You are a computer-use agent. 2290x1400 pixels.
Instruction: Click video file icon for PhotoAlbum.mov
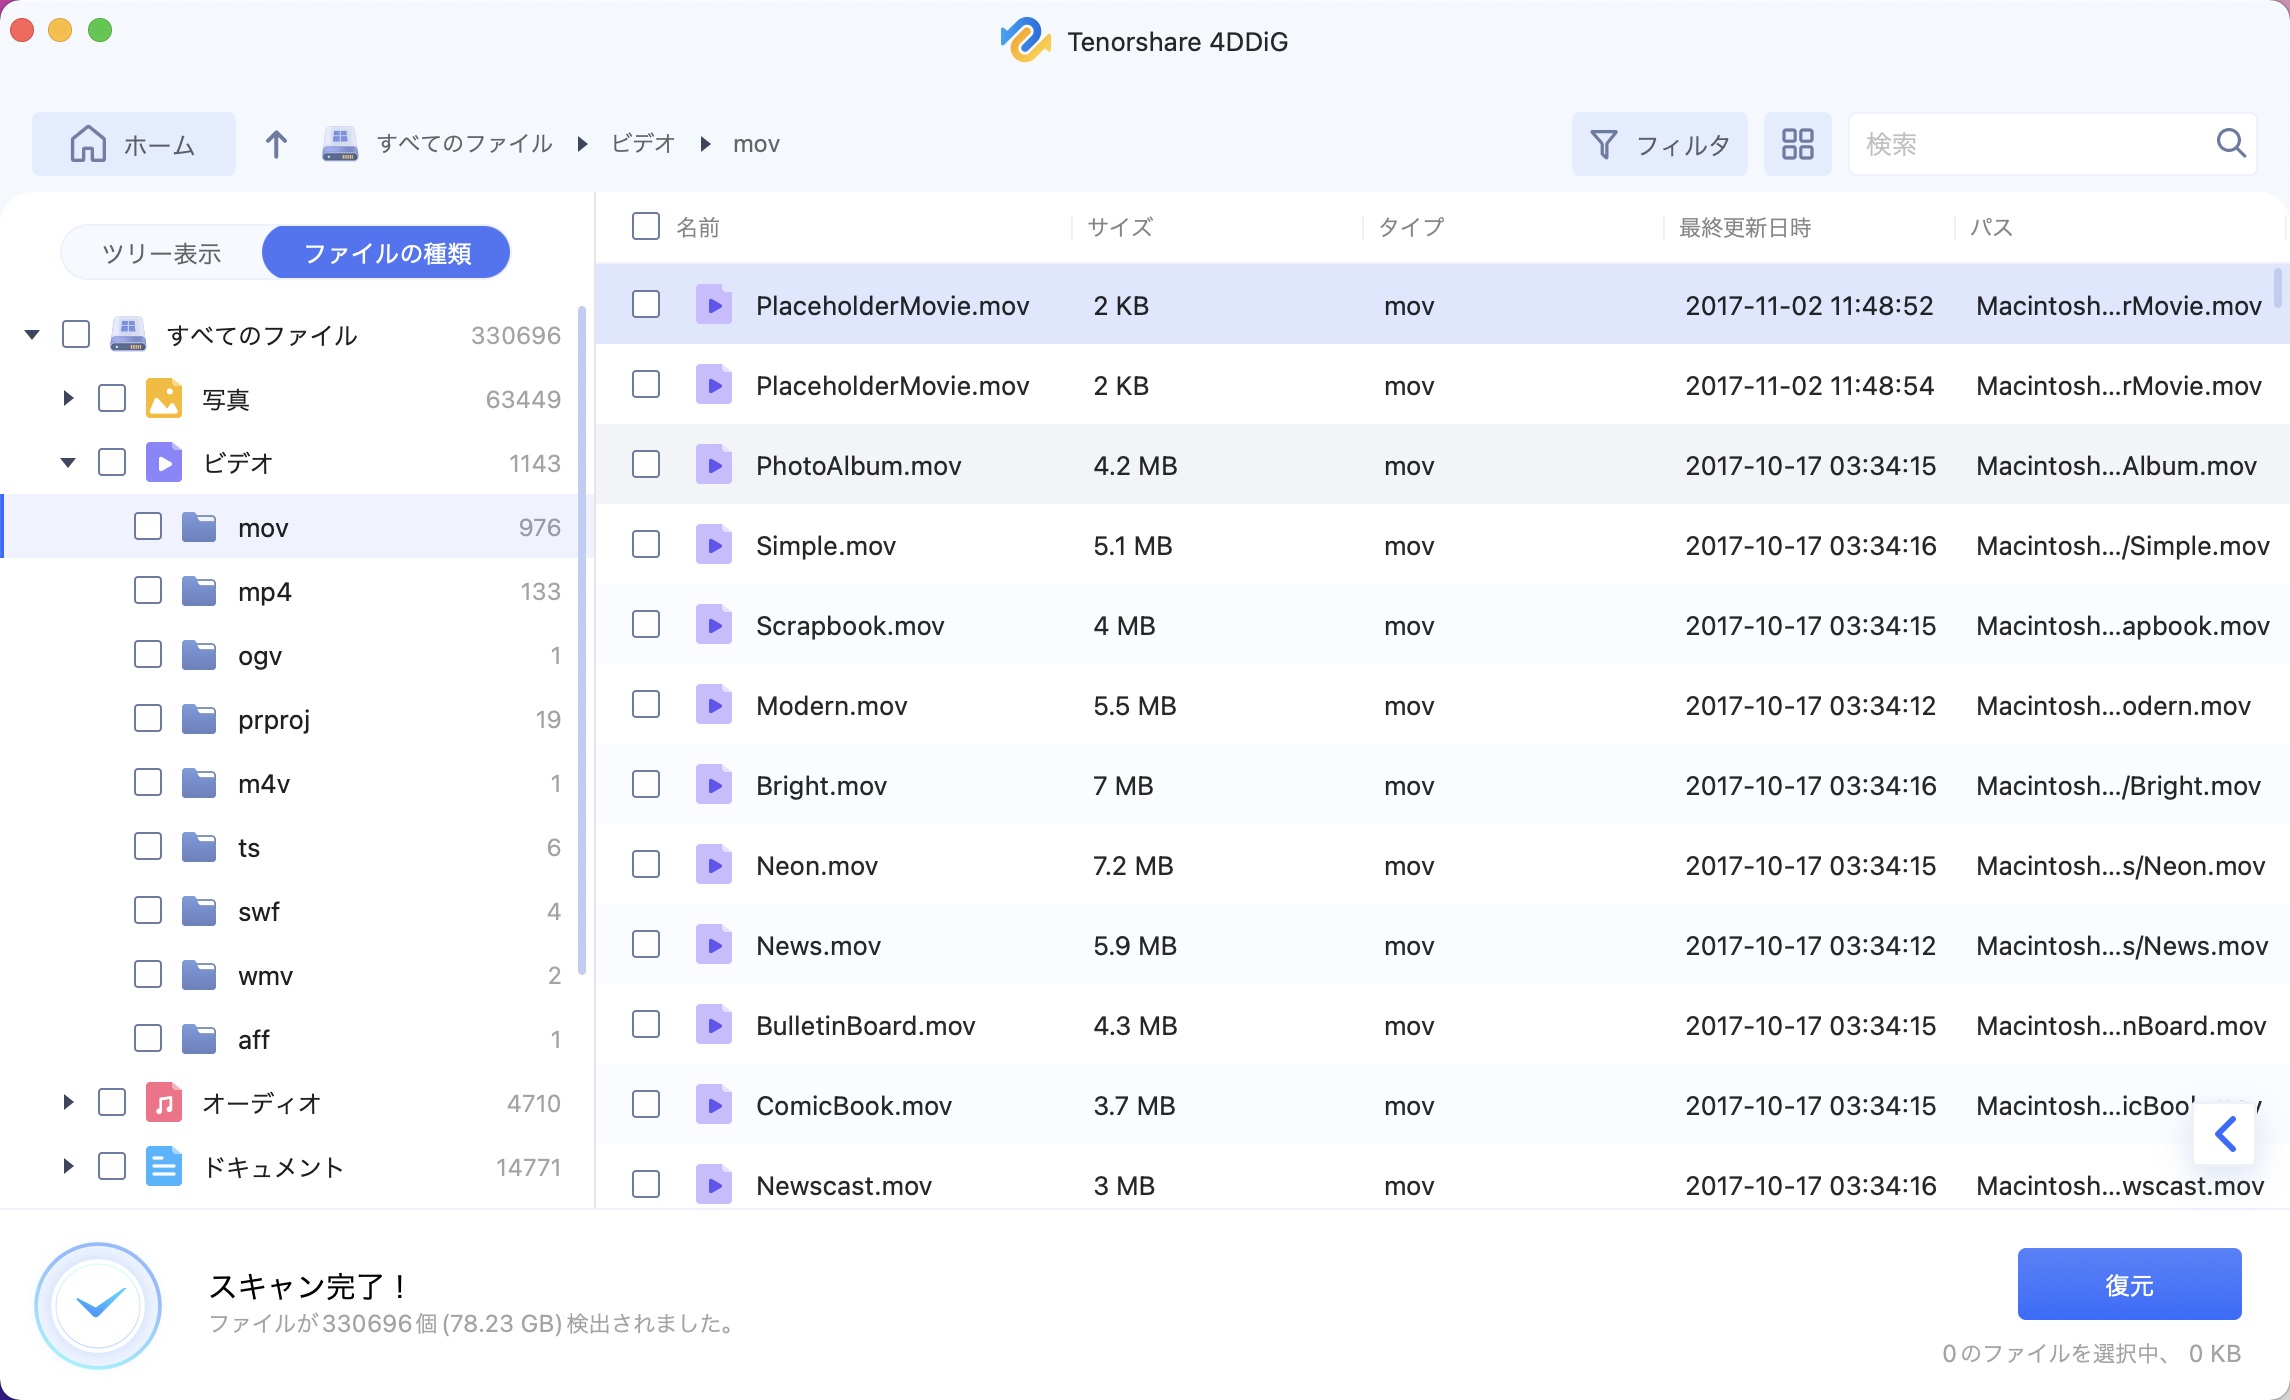[x=714, y=465]
